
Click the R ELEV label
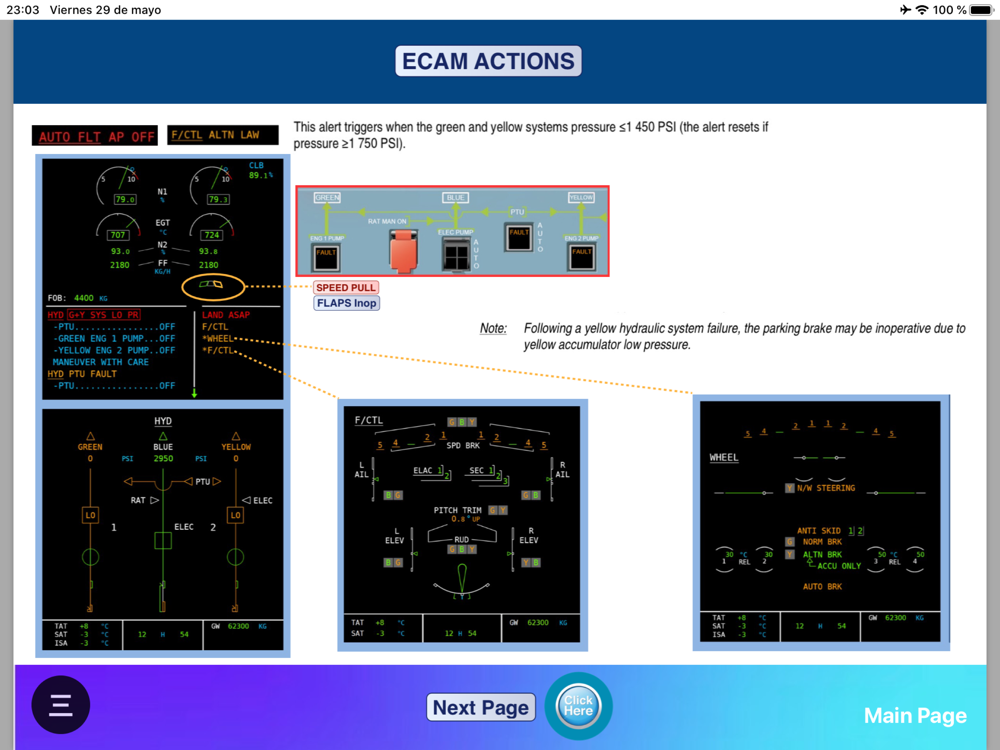[x=529, y=535]
